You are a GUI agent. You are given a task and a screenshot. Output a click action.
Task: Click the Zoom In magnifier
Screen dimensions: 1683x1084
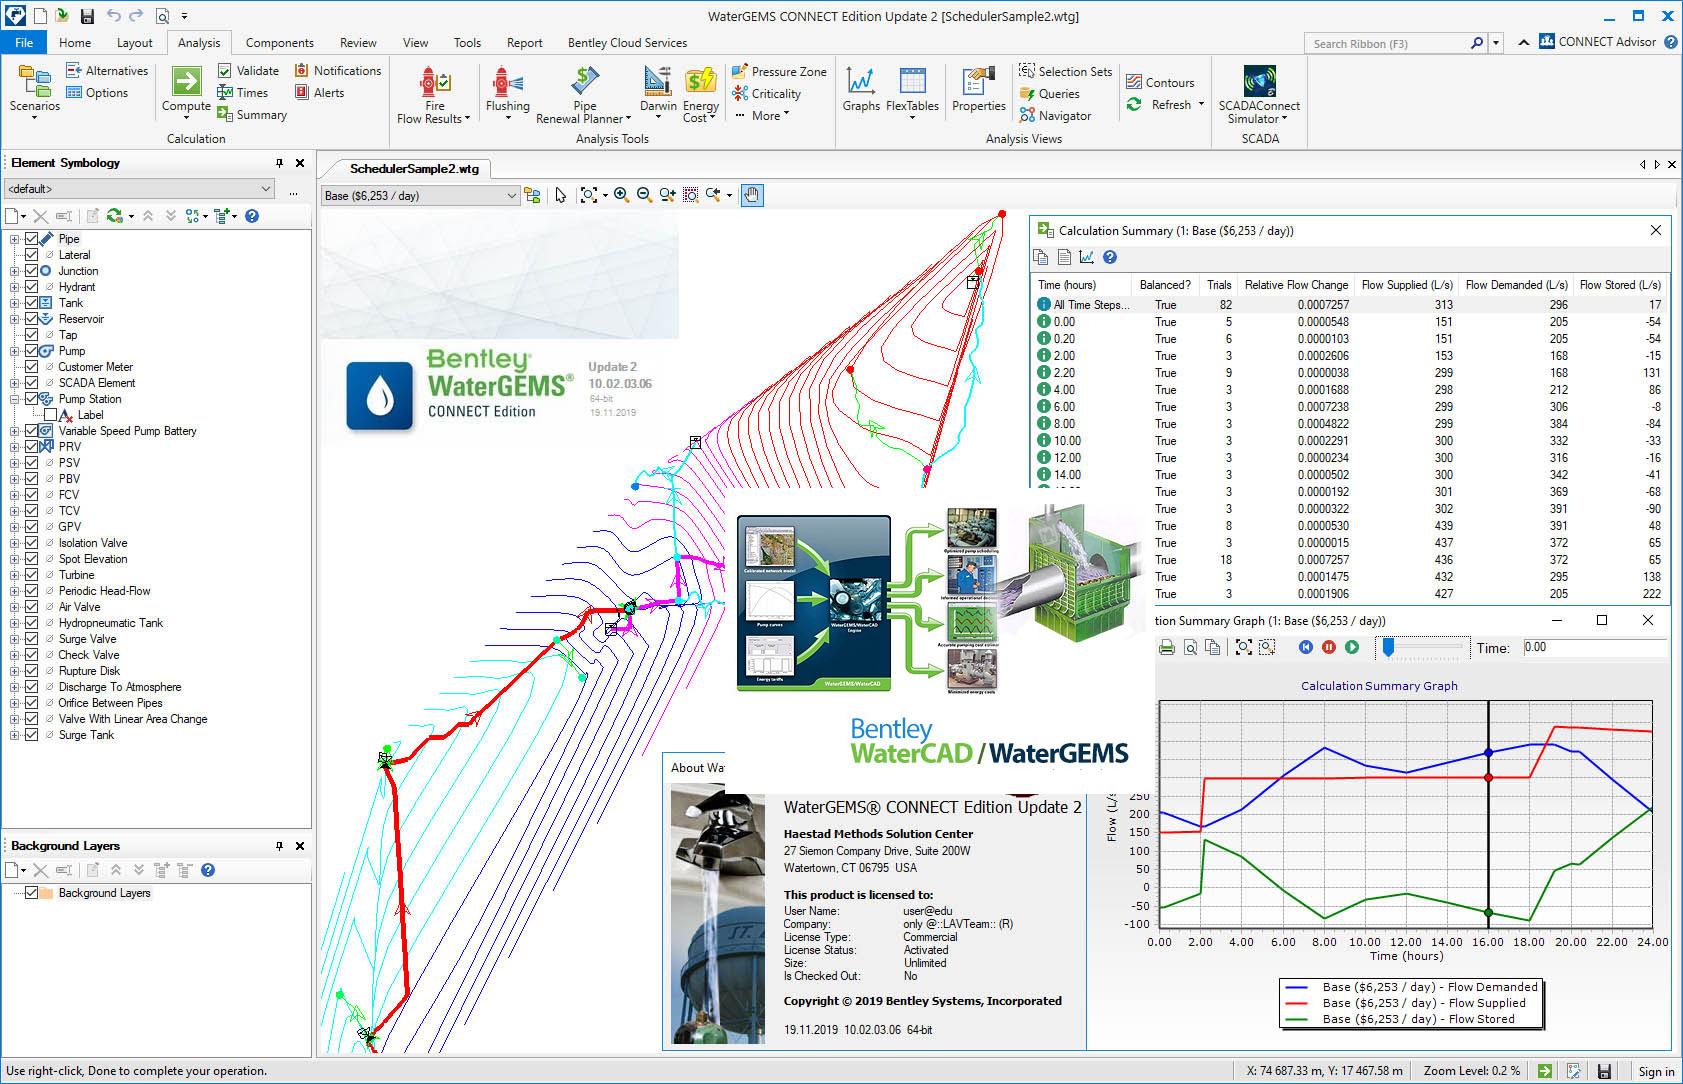click(621, 195)
